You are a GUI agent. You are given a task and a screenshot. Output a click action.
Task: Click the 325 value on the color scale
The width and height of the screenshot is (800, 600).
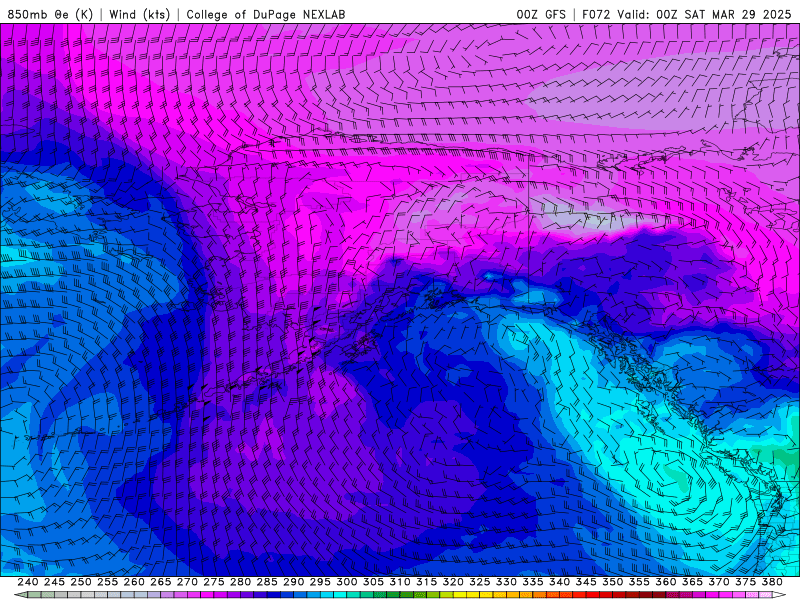click(x=480, y=582)
